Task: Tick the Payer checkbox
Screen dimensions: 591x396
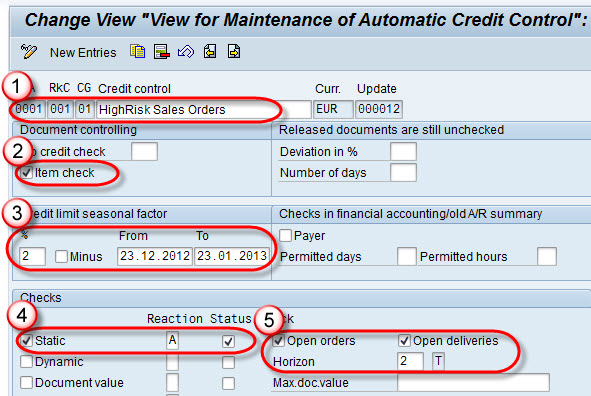Action: coord(285,235)
